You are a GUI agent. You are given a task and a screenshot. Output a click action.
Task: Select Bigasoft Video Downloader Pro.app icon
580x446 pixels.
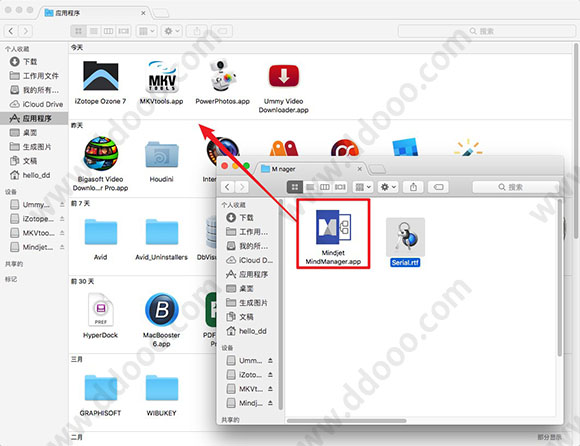(x=101, y=153)
